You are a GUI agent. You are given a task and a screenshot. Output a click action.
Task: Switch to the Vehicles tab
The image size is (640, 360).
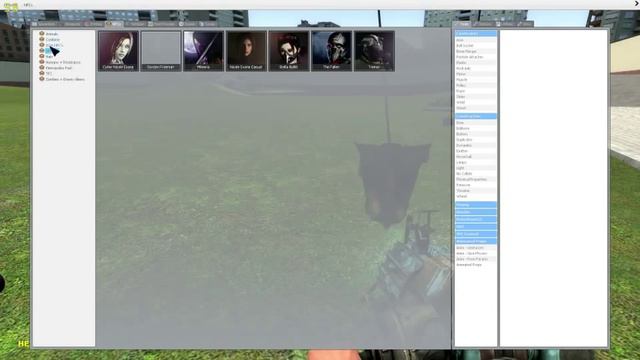click(x=136, y=24)
